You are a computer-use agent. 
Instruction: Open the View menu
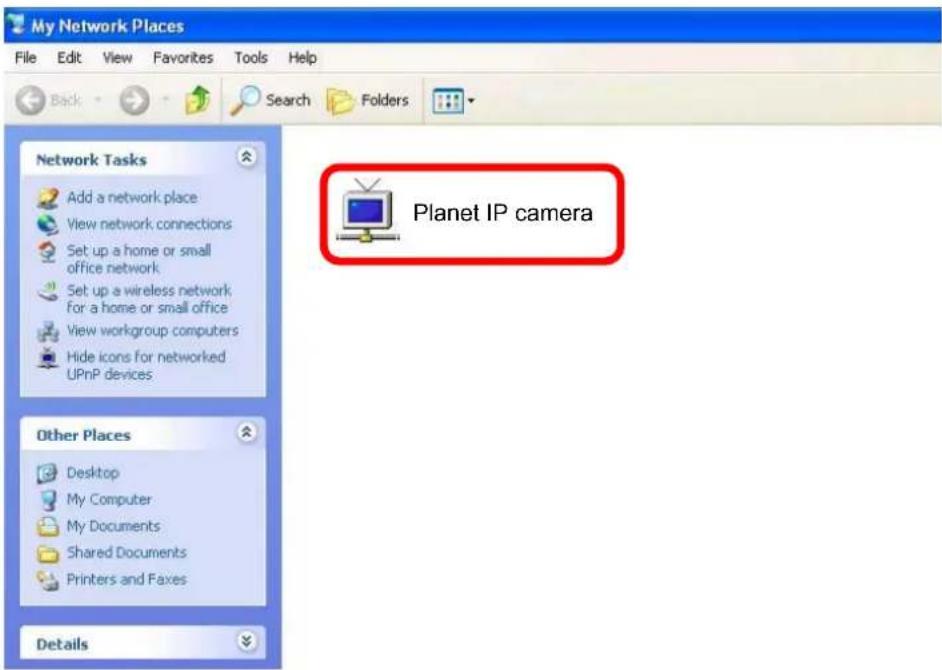(117, 58)
